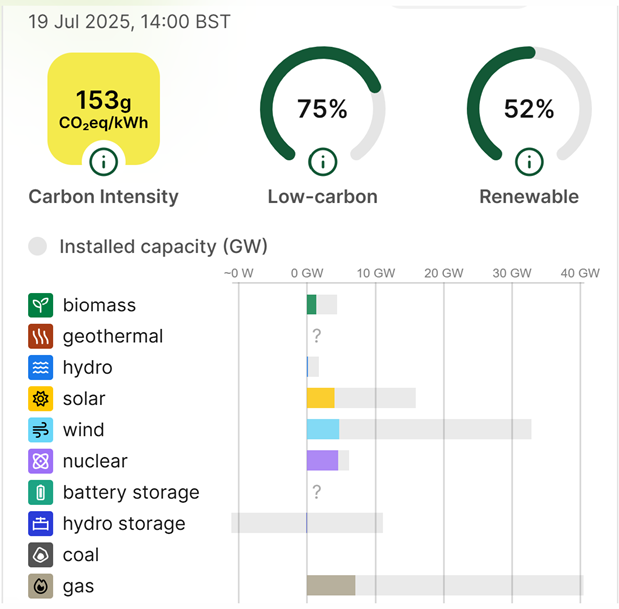Image resolution: width=619 pixels, height=609 pixels.
Task: Click the geothermal steam icon
Action: [x=40, y=336]
